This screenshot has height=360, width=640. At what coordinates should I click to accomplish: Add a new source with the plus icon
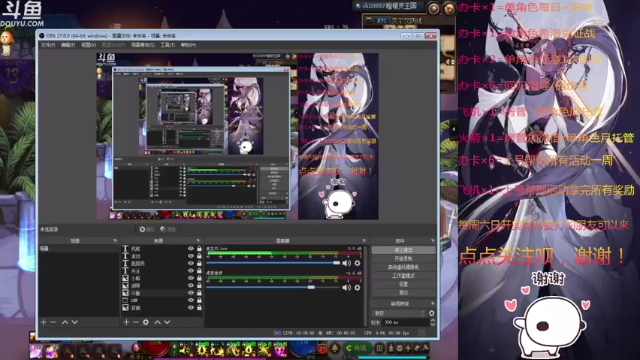[x=126, y=322]
